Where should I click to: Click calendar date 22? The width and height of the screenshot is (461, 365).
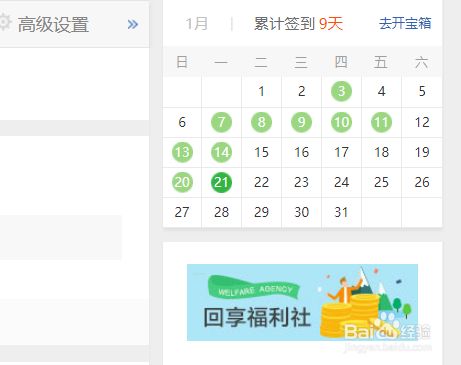tap(261, 182)
